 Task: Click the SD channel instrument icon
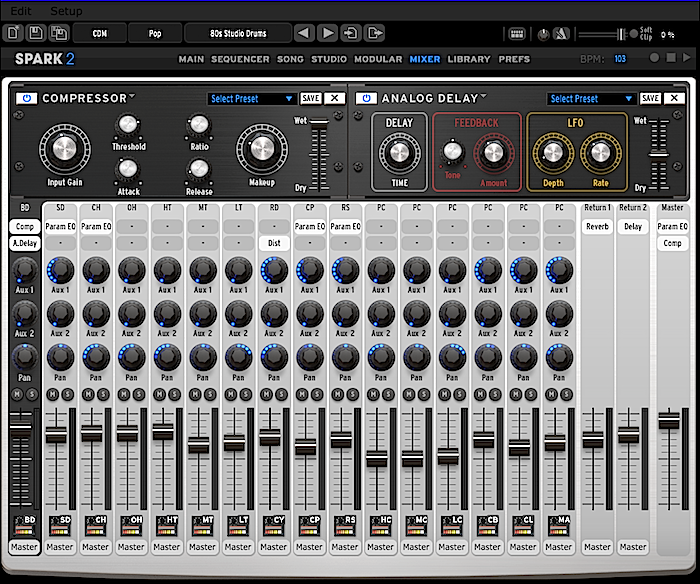[60, 523]
